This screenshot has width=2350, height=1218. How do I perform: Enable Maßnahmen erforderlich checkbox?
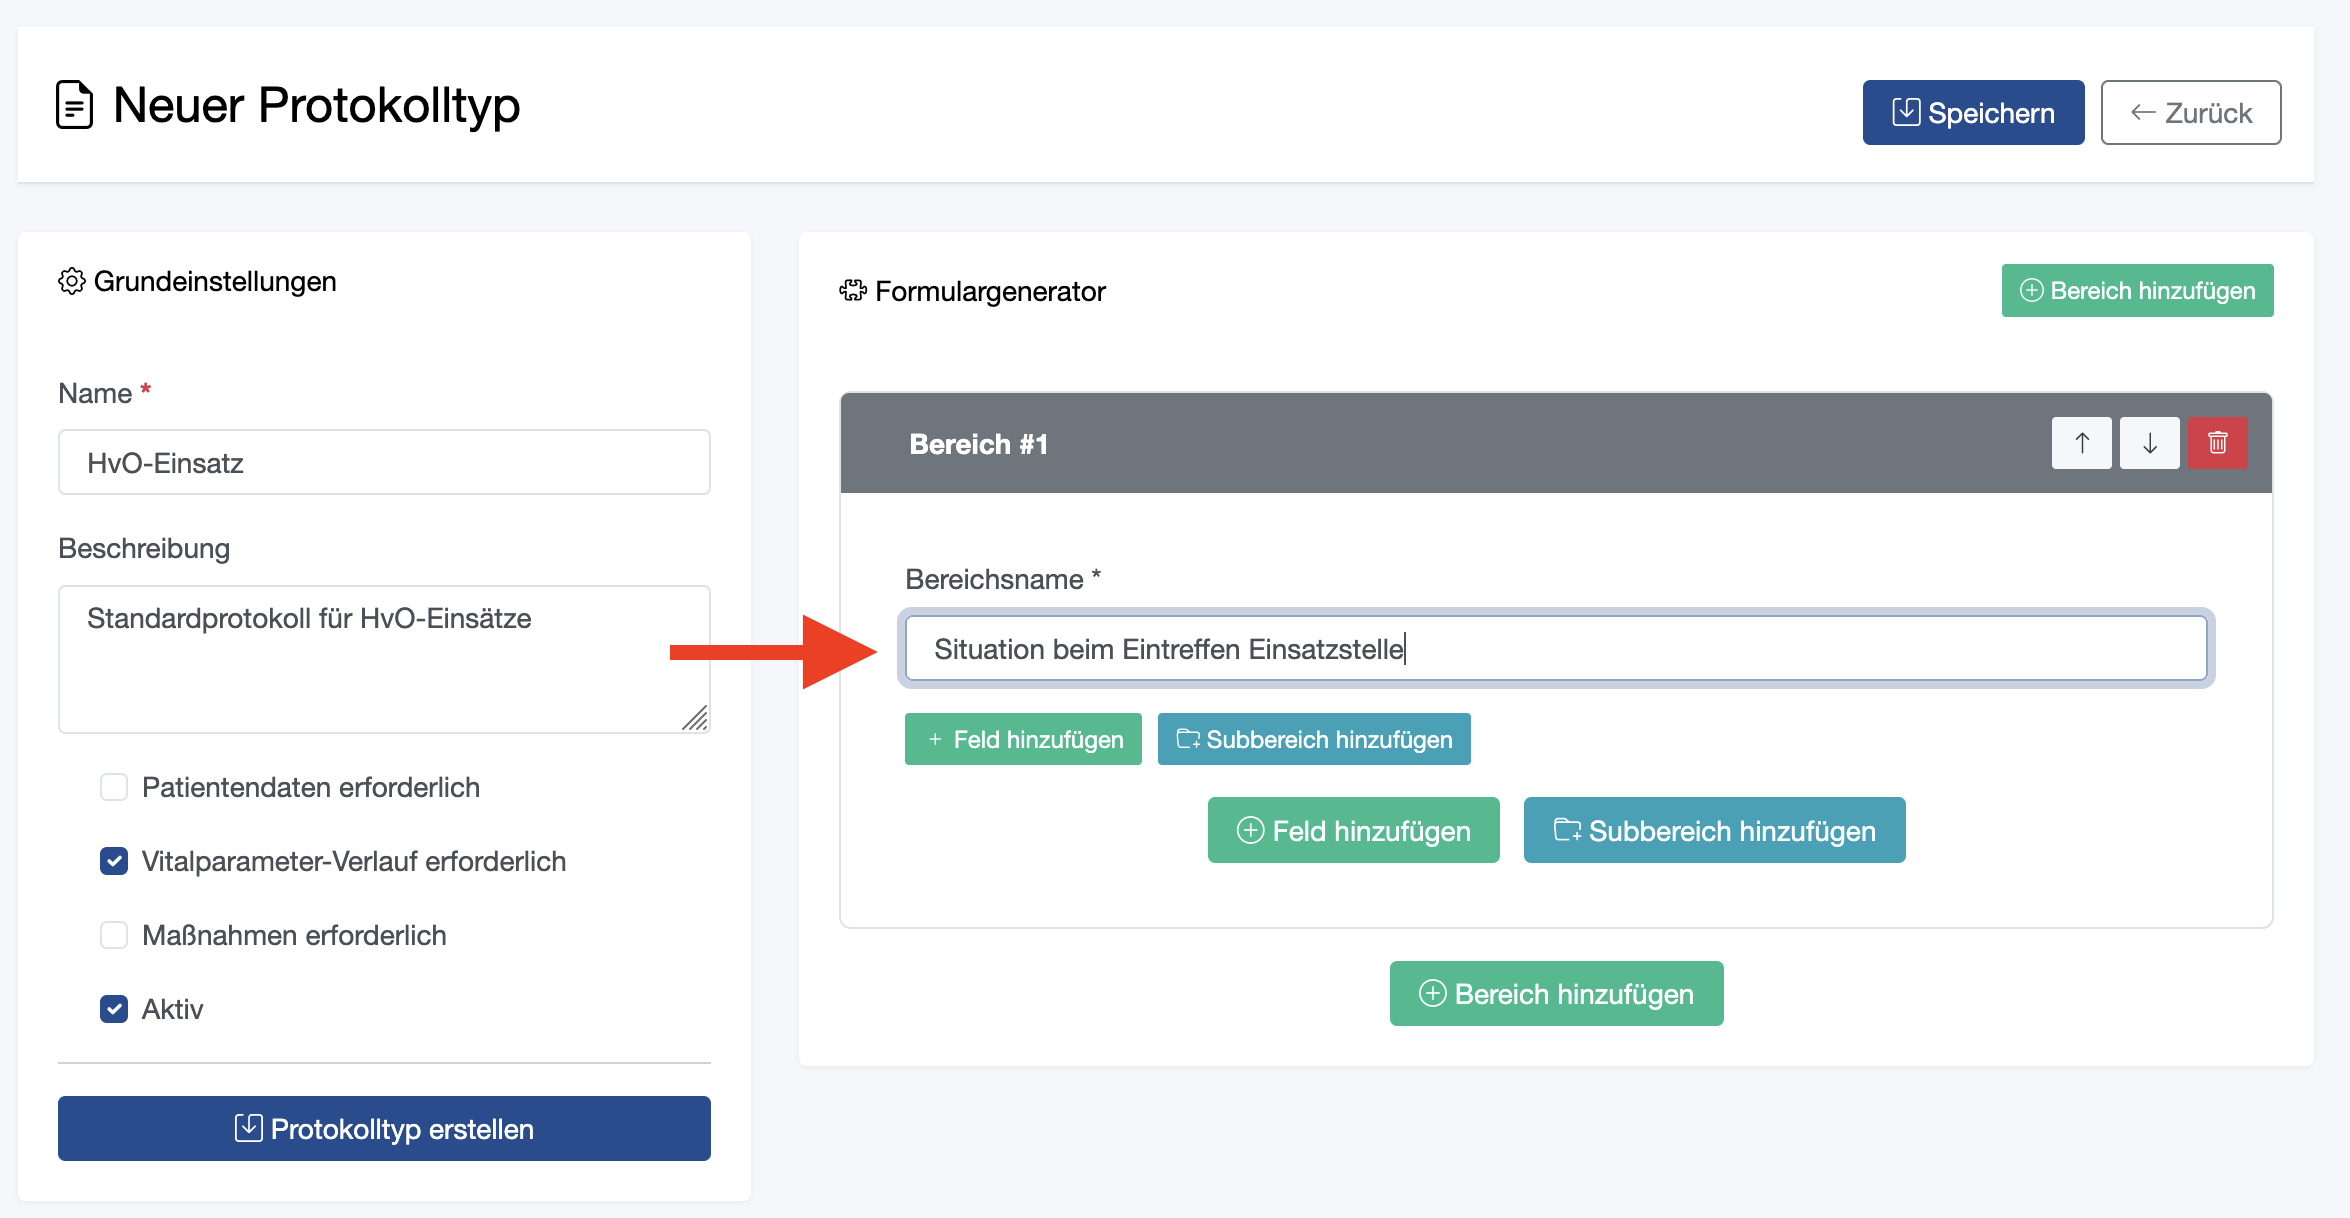(114, 936)
